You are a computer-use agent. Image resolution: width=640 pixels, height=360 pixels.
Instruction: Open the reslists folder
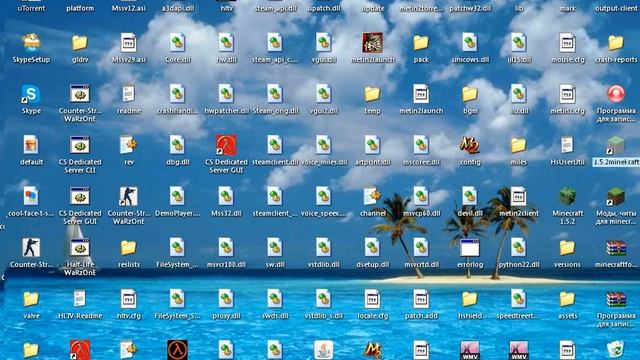pyautogui.click(x=129, y=248)
